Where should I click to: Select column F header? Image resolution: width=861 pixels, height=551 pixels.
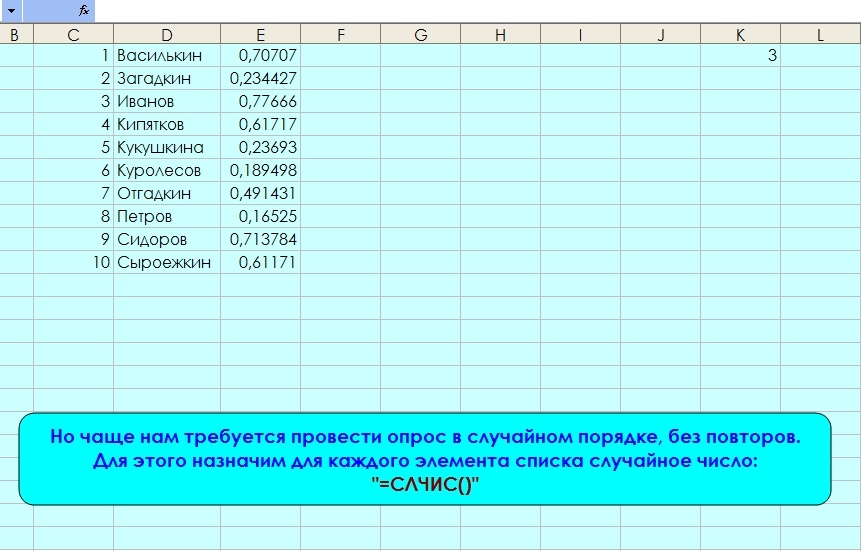coord(340,35)
